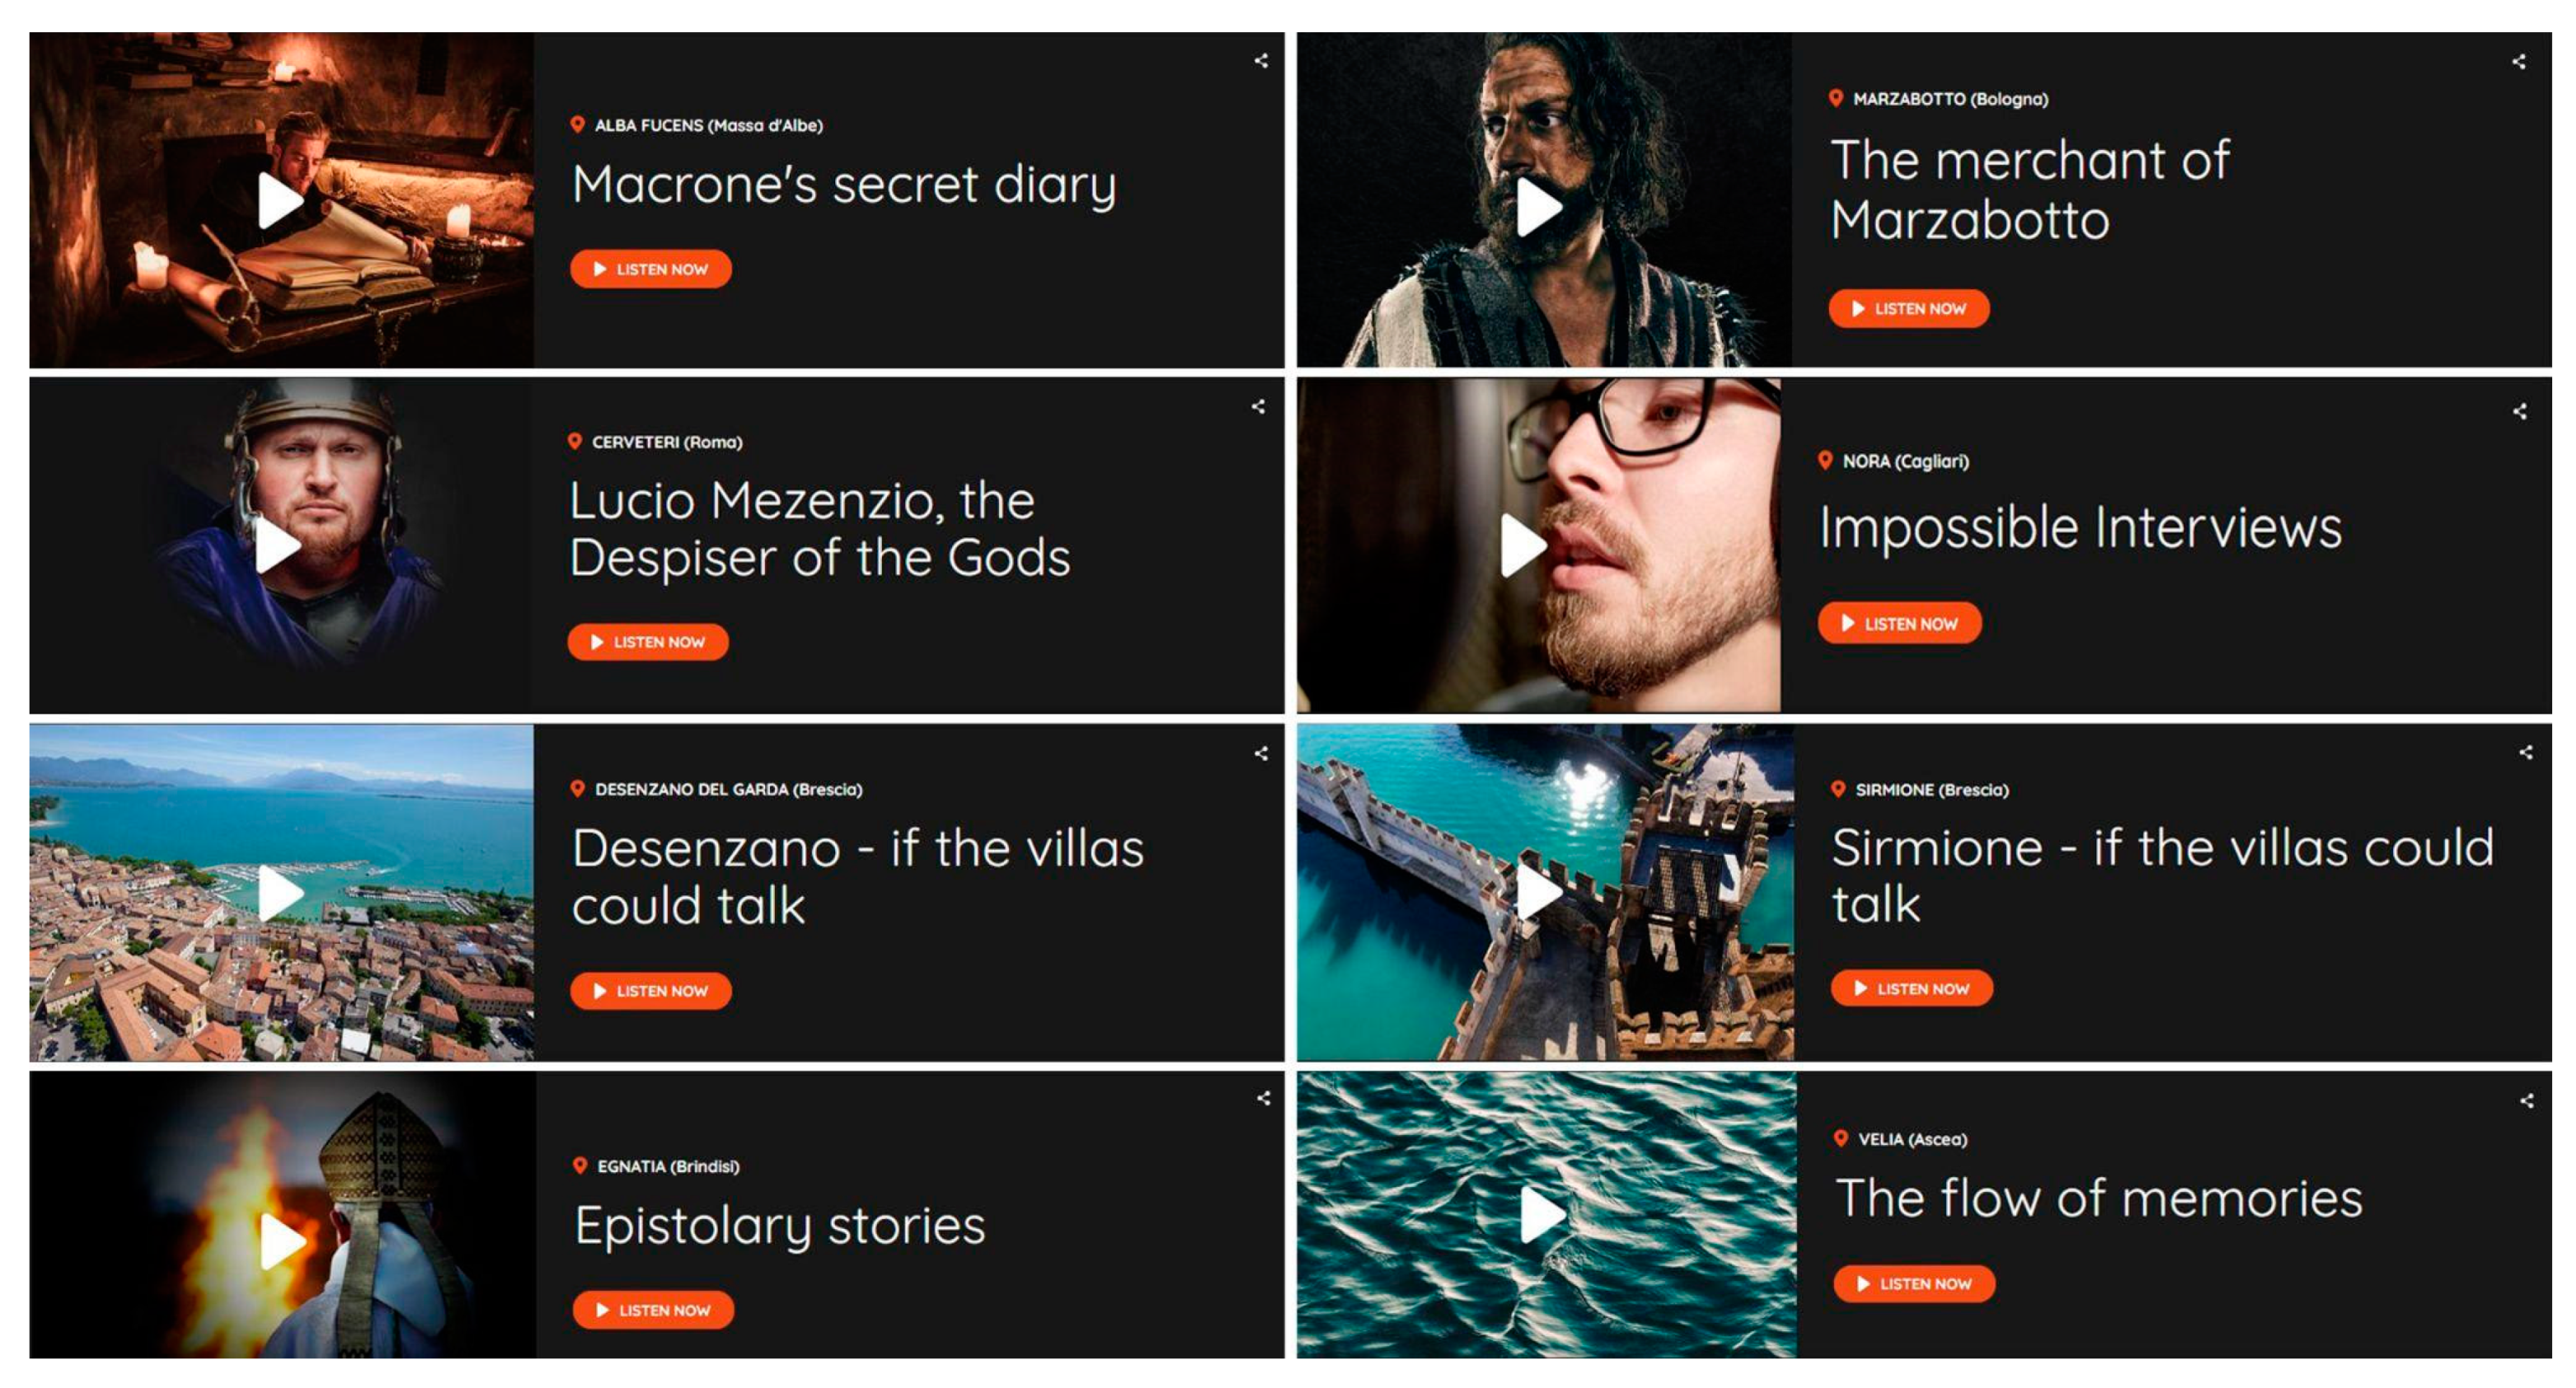Select the VELIA (Ascea) location pin
The width and height of the screenshot is (2576, 1388).
pos(1840,1138)
